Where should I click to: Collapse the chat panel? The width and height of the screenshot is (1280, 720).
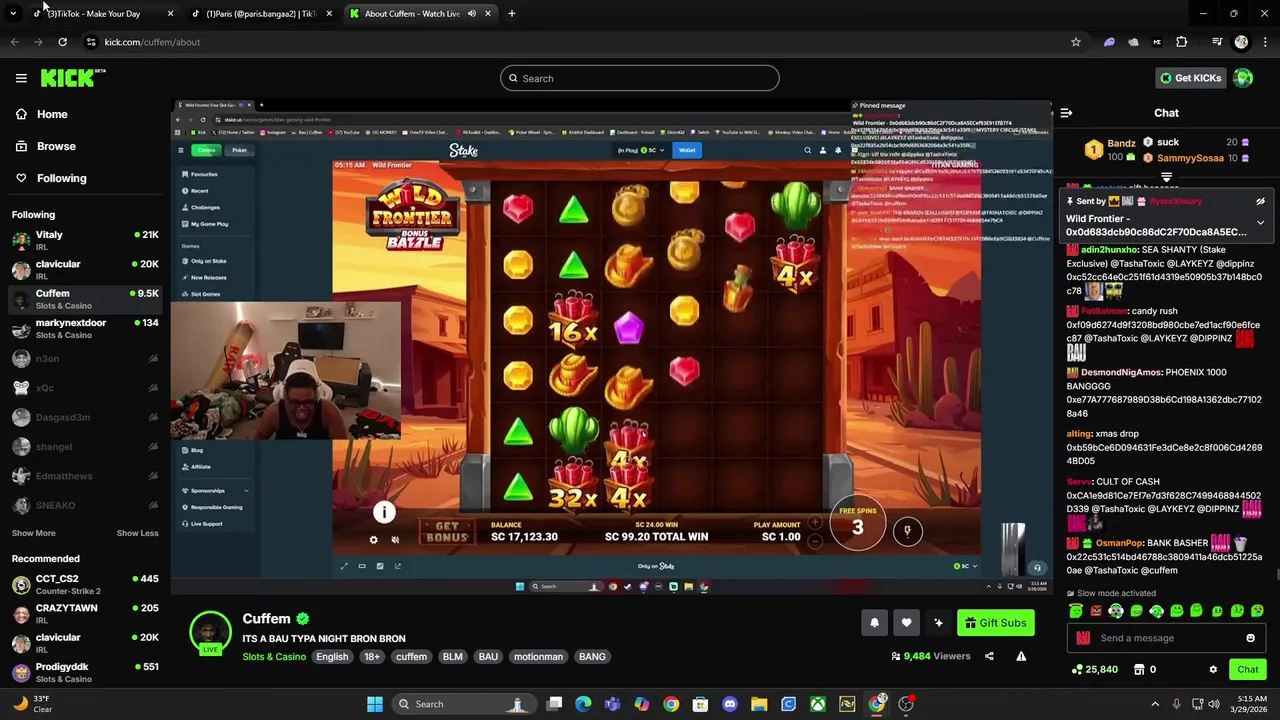tap(1066, 113)
